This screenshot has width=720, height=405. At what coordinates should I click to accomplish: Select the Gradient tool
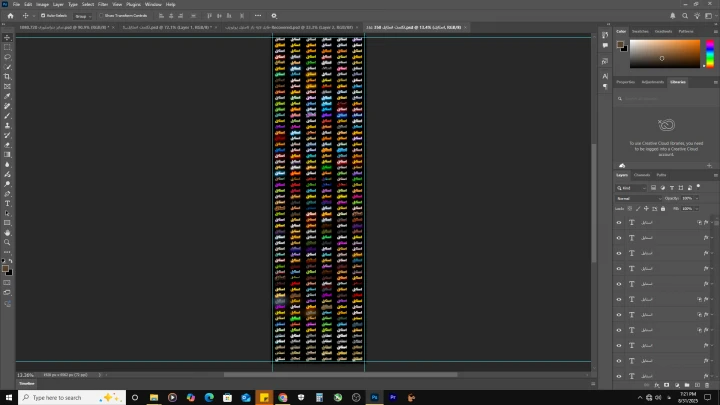(7, 155)
